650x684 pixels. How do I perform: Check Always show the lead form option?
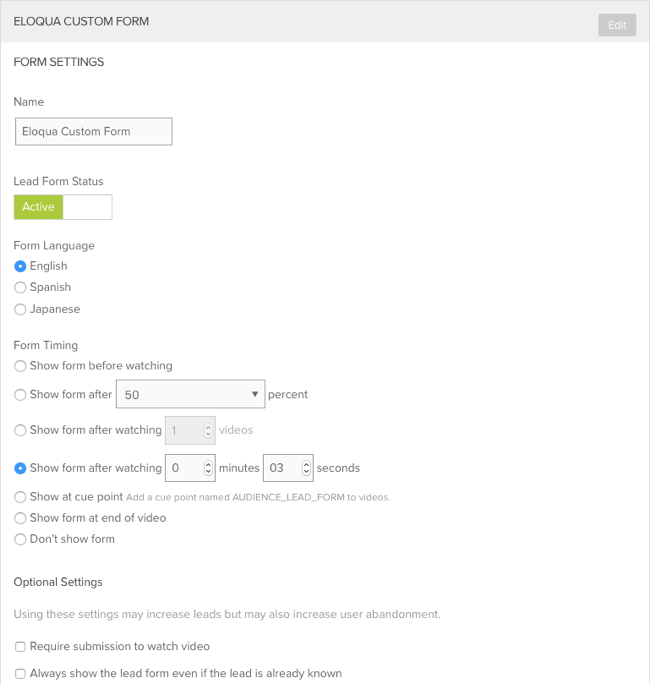pyautogui.click(x=20, y=674)
